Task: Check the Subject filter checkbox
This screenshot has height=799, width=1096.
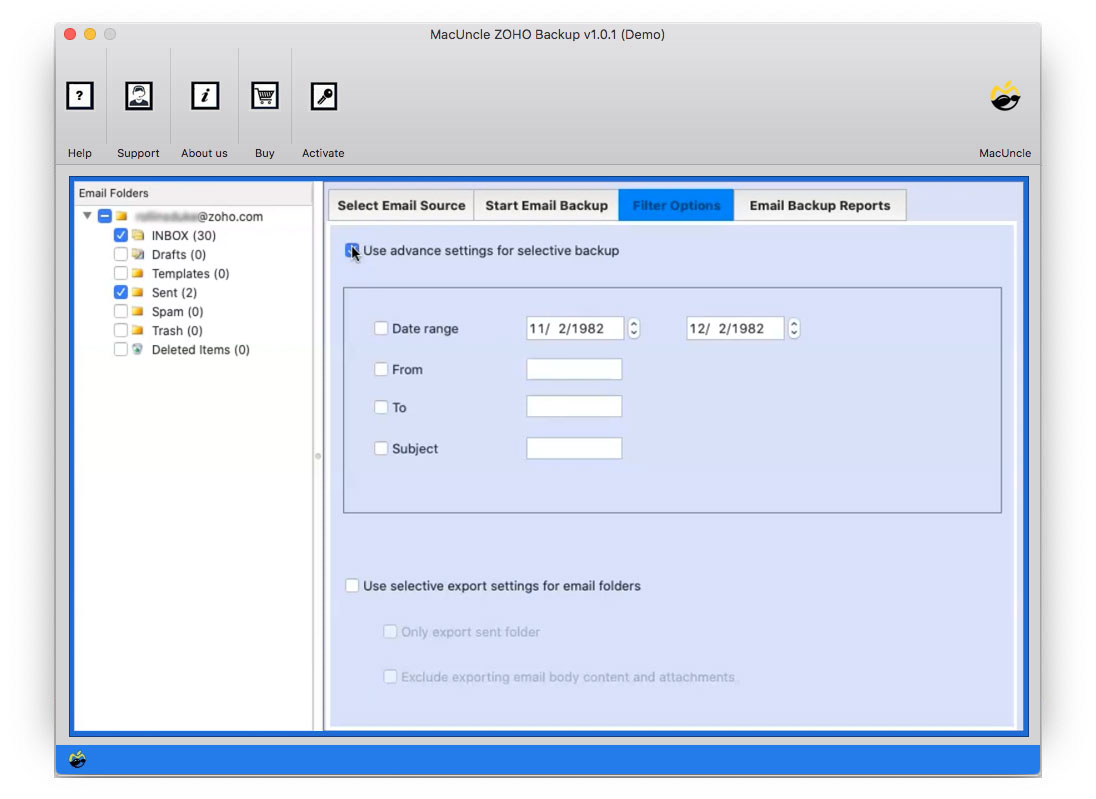Action: point(381,448)
